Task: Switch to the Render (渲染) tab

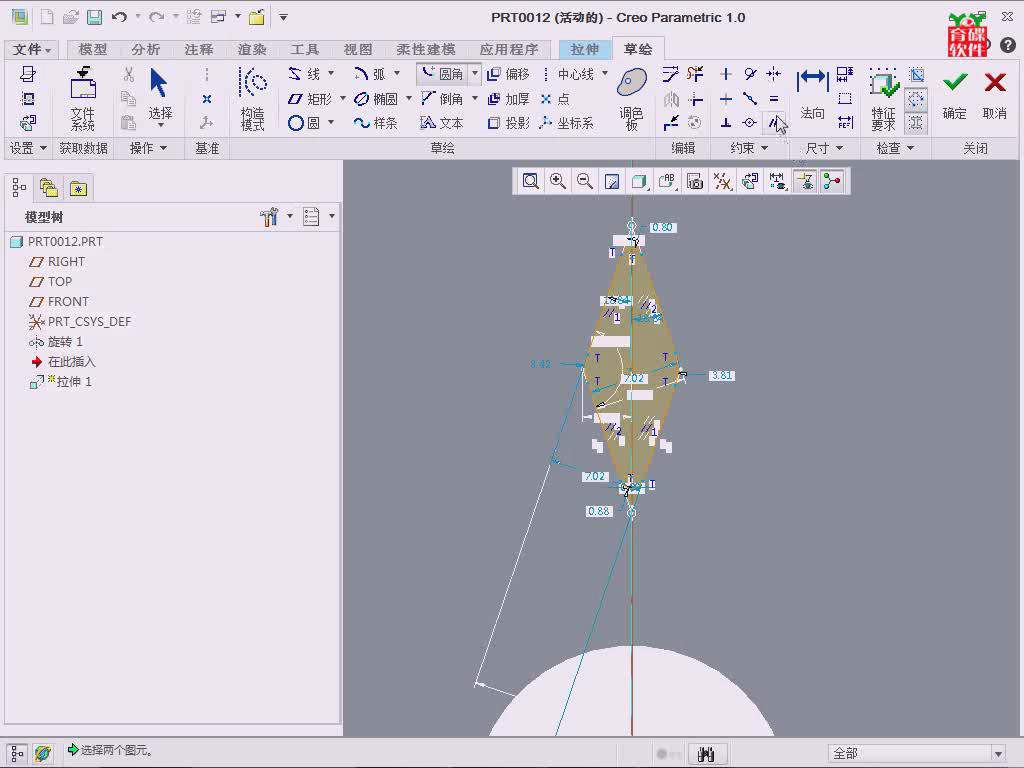Action: (x=251, y=50)
